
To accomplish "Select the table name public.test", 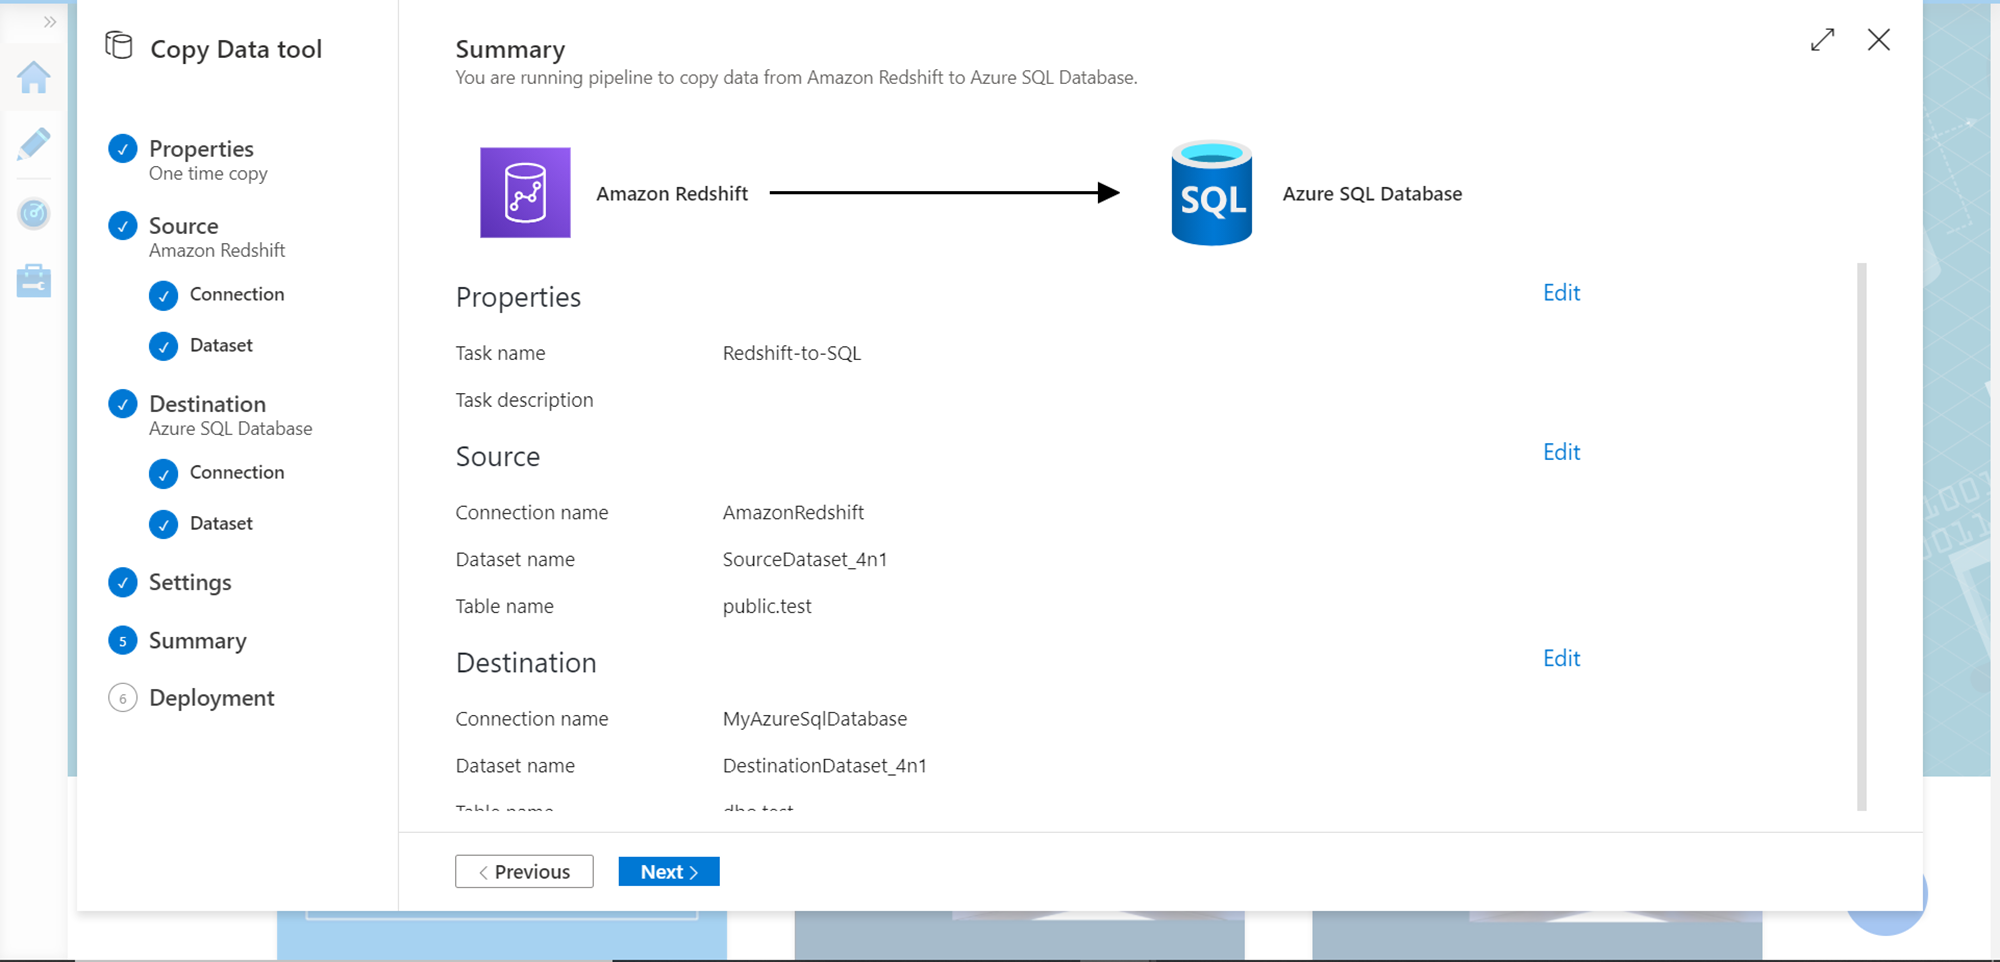I will pos(767,606).
